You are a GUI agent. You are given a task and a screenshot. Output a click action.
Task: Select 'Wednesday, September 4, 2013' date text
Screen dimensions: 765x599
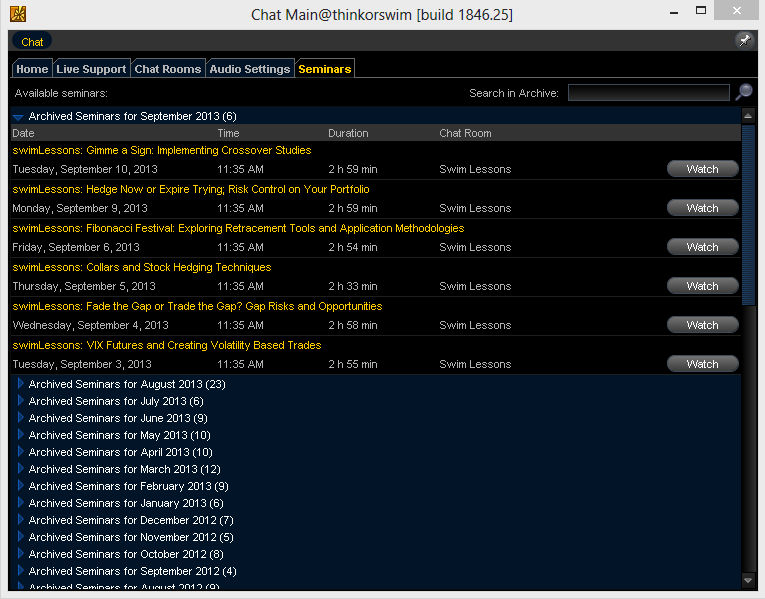coord(91,325)
